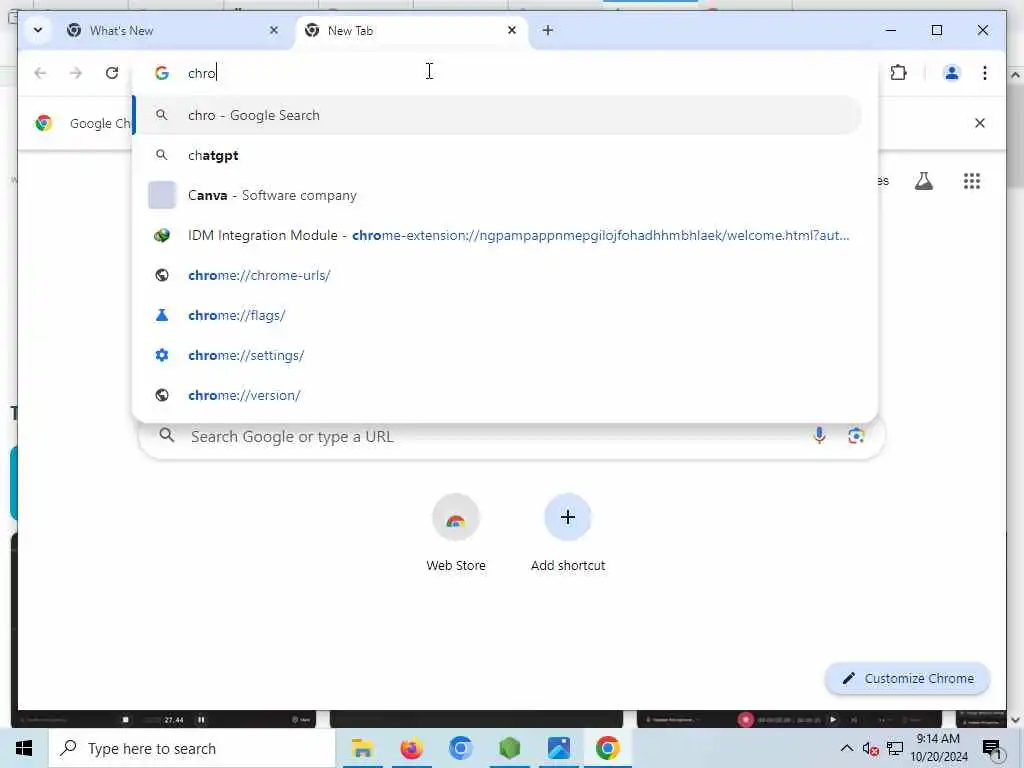Image resolution: width=1024 pixels, height=768 pixels.
Task: Click the flask icon of flags suggestion
Action: [162, 315]
